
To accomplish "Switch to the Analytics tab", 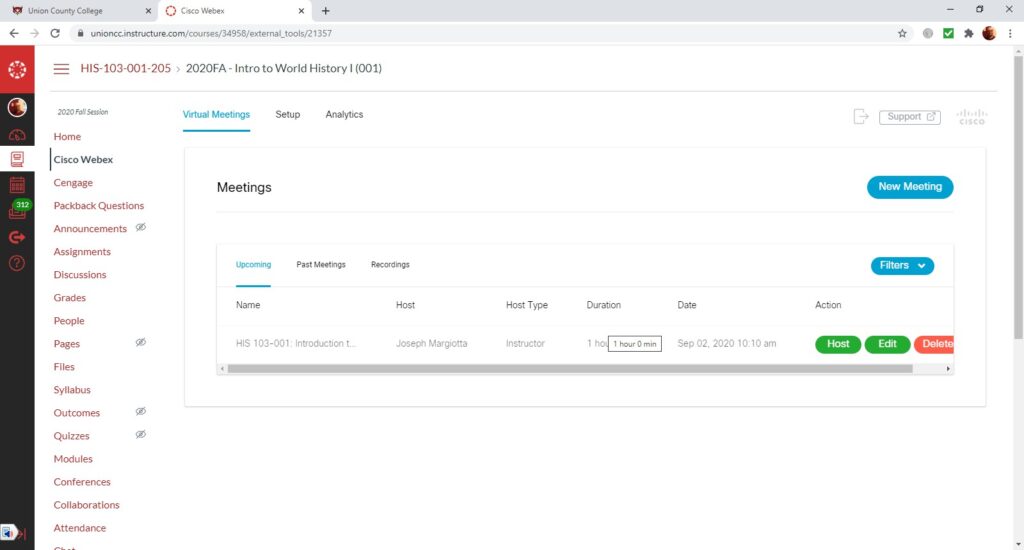I will coord(344,115).
